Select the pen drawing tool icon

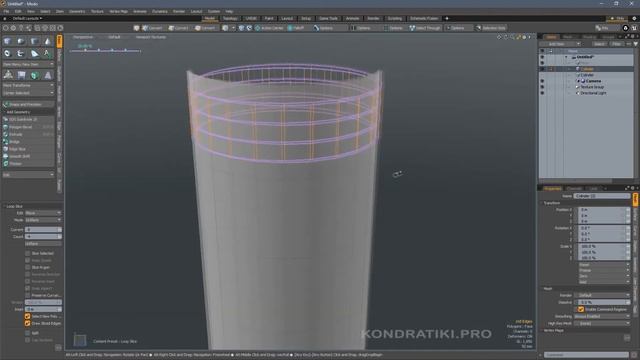click(34, 53)
